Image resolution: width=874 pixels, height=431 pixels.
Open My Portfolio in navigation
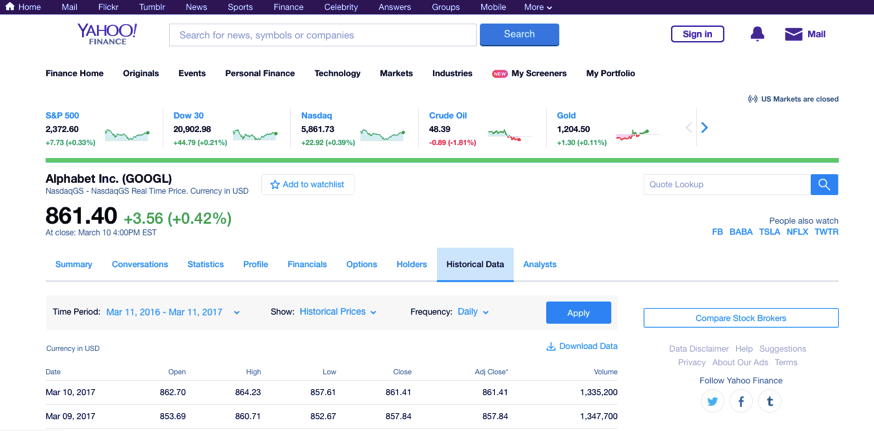611,73
